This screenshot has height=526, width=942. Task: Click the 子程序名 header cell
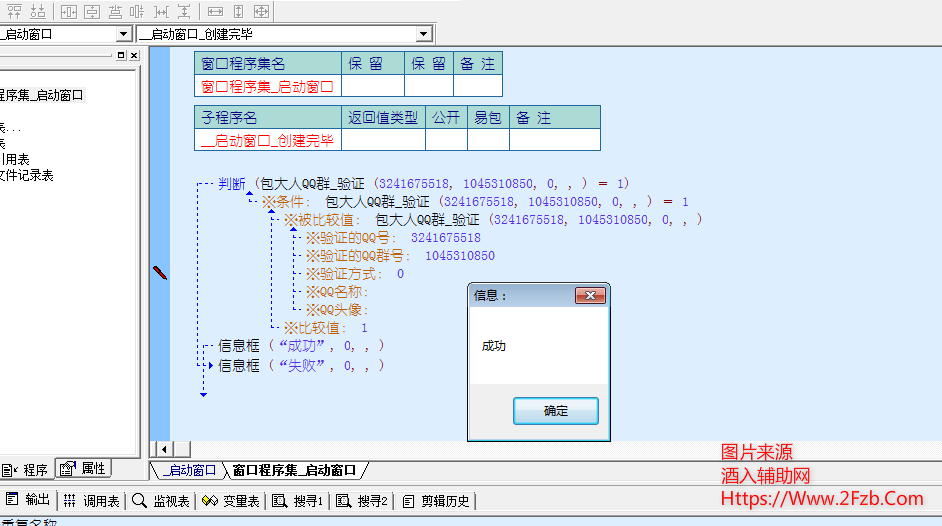(x=268, y=117)
